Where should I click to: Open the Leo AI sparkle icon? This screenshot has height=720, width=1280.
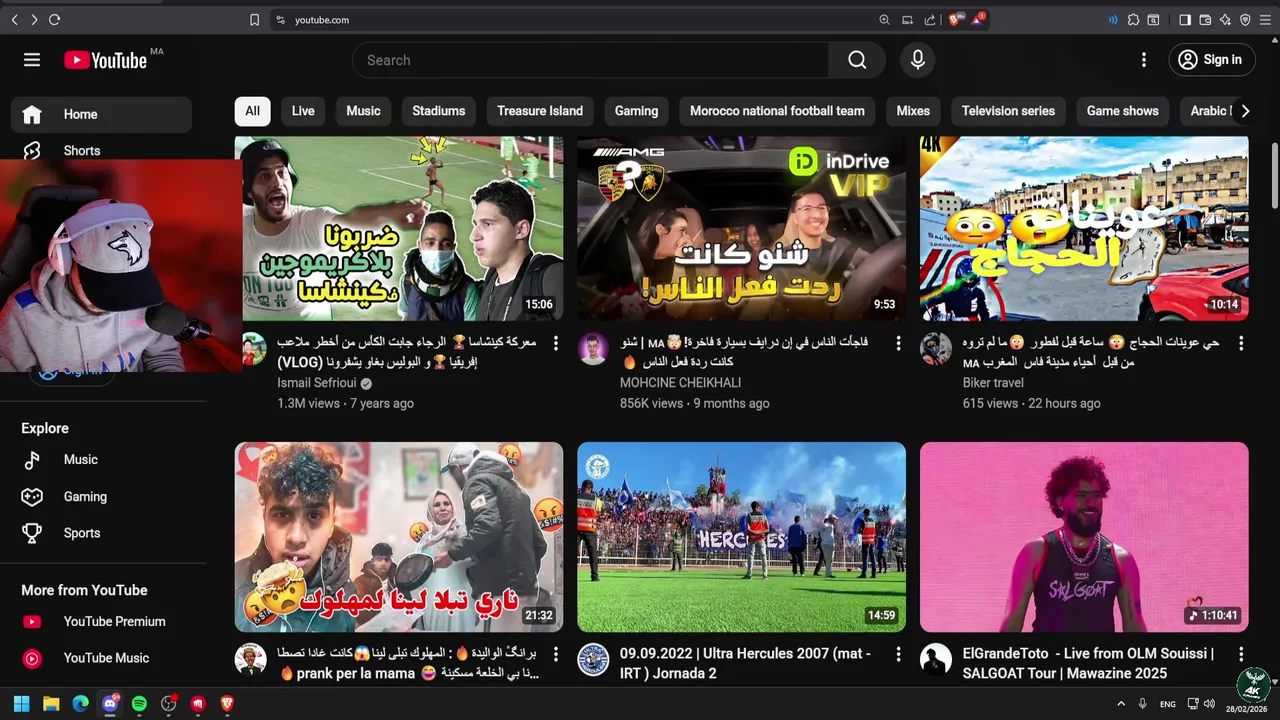(1225, 20)
